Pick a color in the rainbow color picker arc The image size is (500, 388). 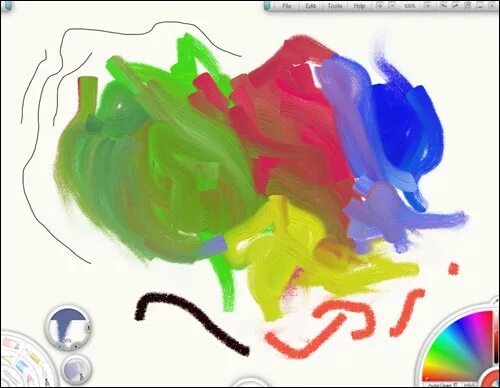462,347
